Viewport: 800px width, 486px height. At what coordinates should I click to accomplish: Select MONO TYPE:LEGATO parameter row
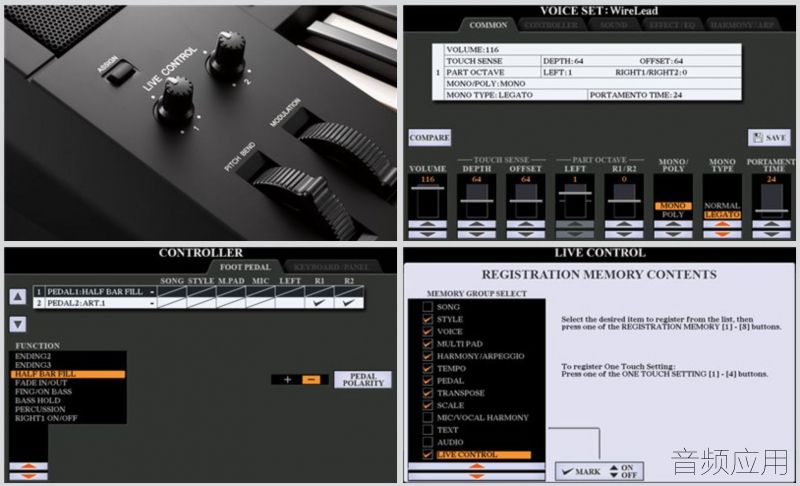coord(515,95)
